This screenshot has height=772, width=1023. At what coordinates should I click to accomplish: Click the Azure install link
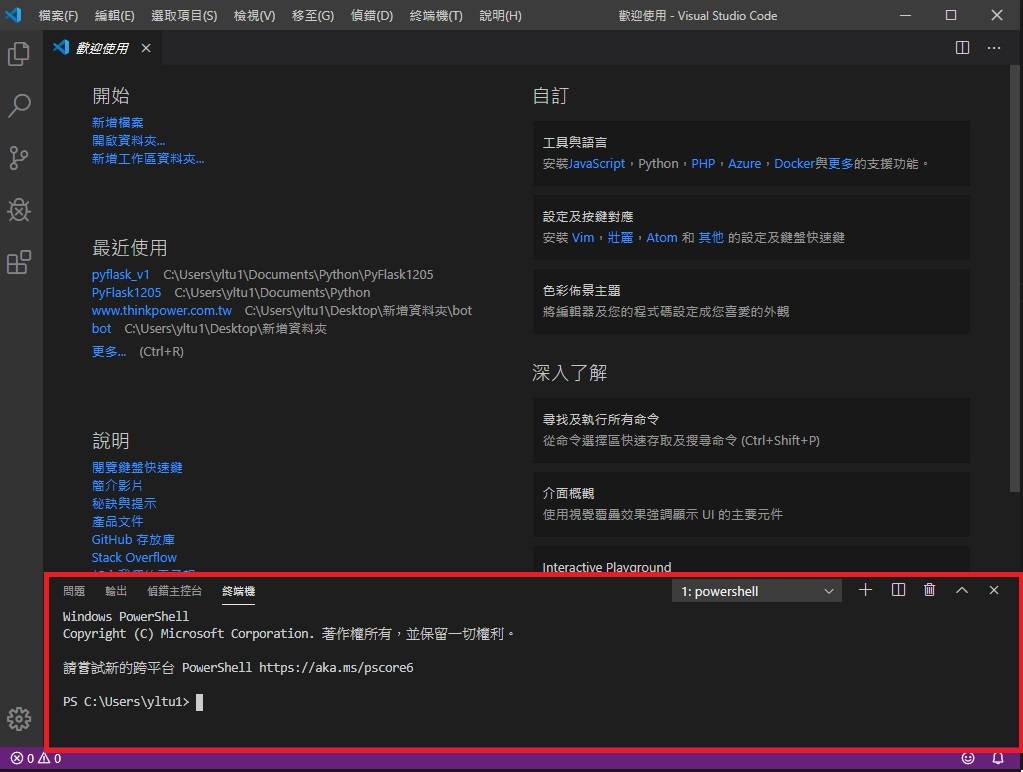pyautogui.click(x=744, y=164)
